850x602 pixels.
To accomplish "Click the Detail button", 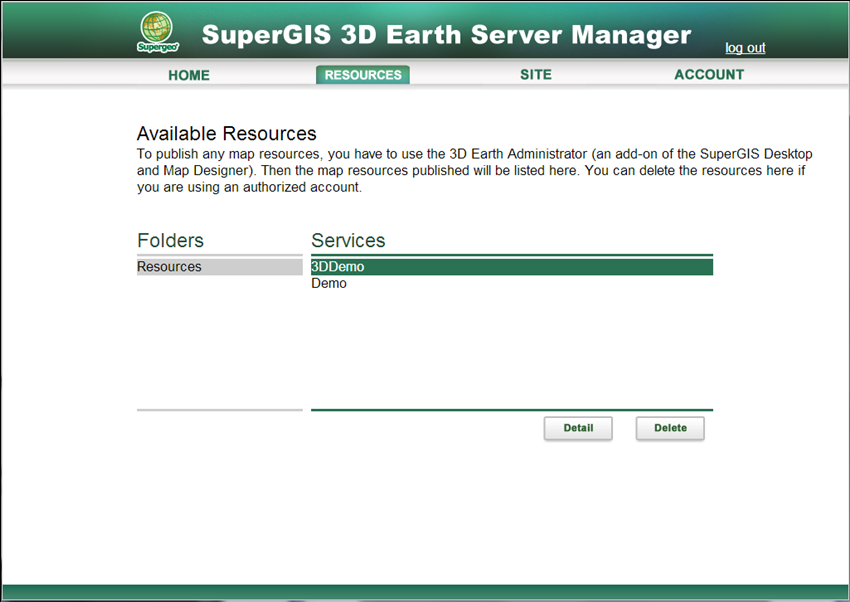I will click(x=578, y=428).
